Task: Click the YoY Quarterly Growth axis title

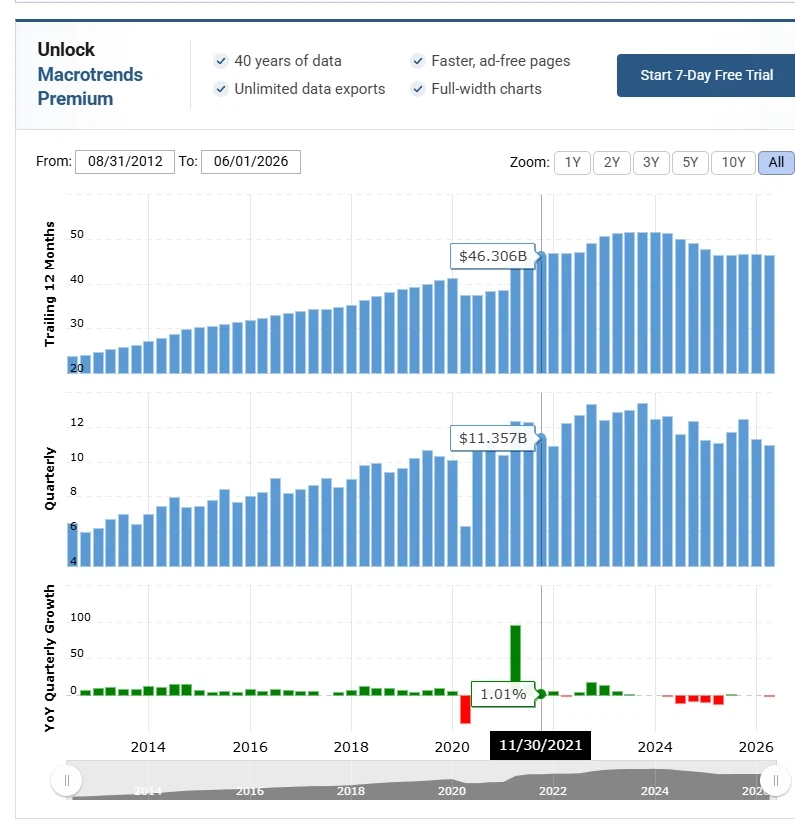Action: (49, 658)
